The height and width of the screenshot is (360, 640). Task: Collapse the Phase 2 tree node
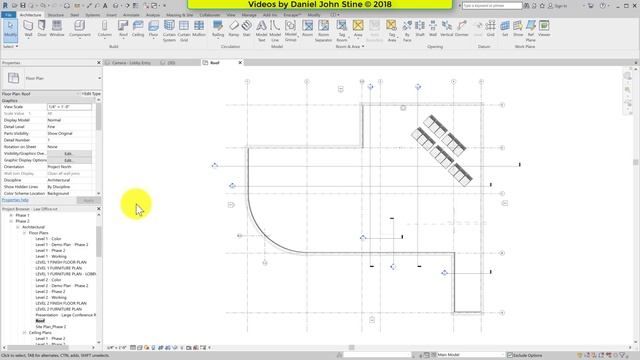(11, 221)
